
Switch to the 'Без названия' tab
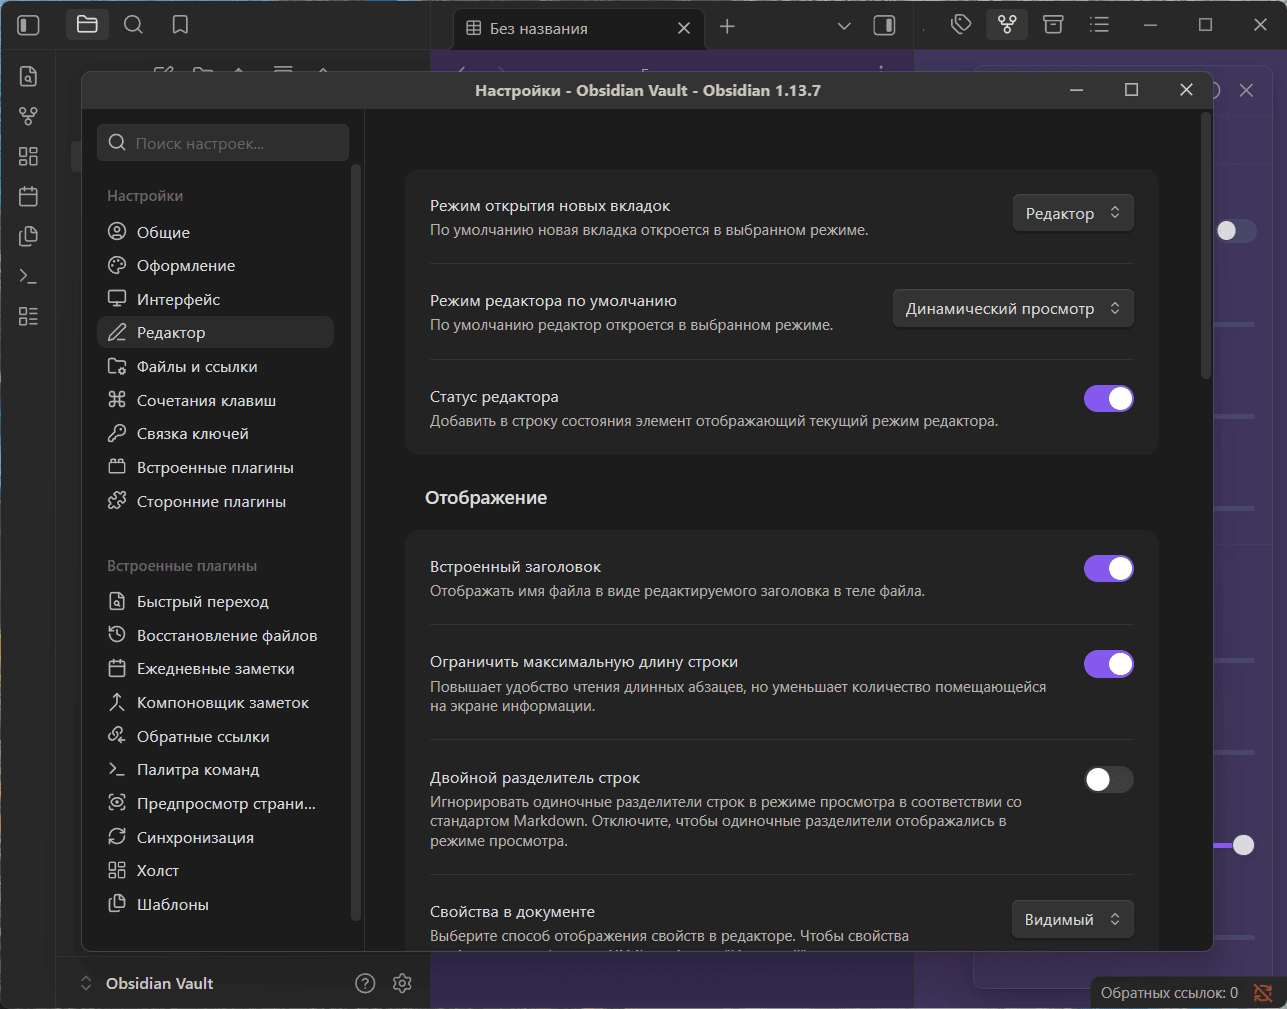(578, 28)
